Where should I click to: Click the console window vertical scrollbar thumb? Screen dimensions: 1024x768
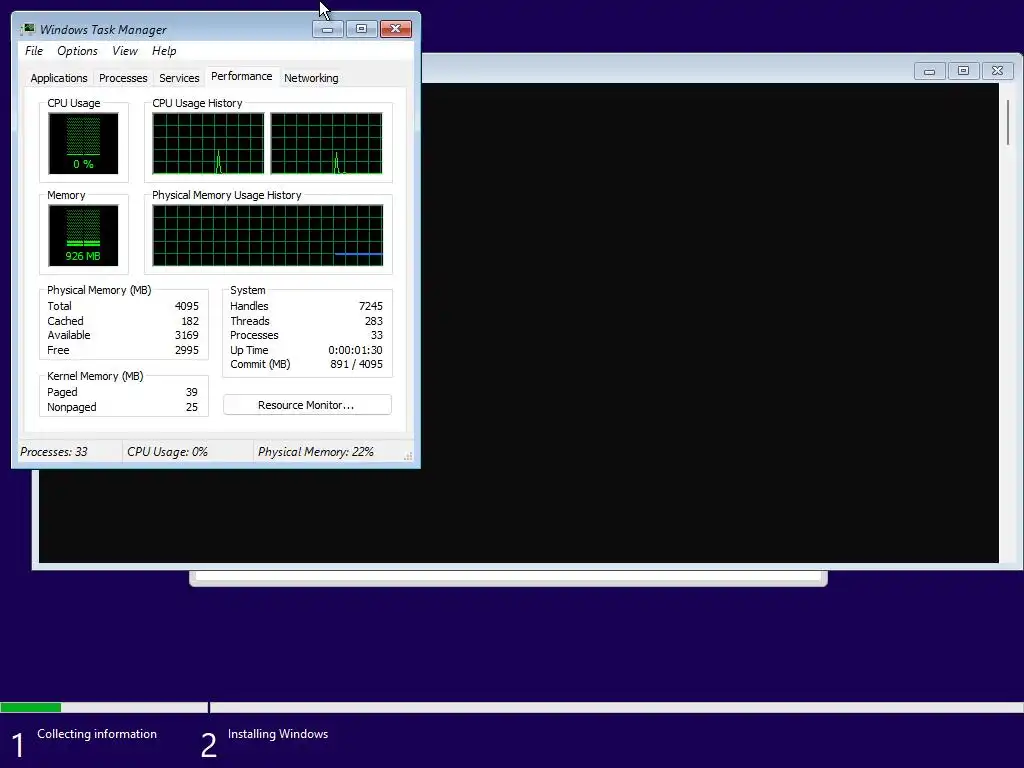click(x=1008, y=122)
